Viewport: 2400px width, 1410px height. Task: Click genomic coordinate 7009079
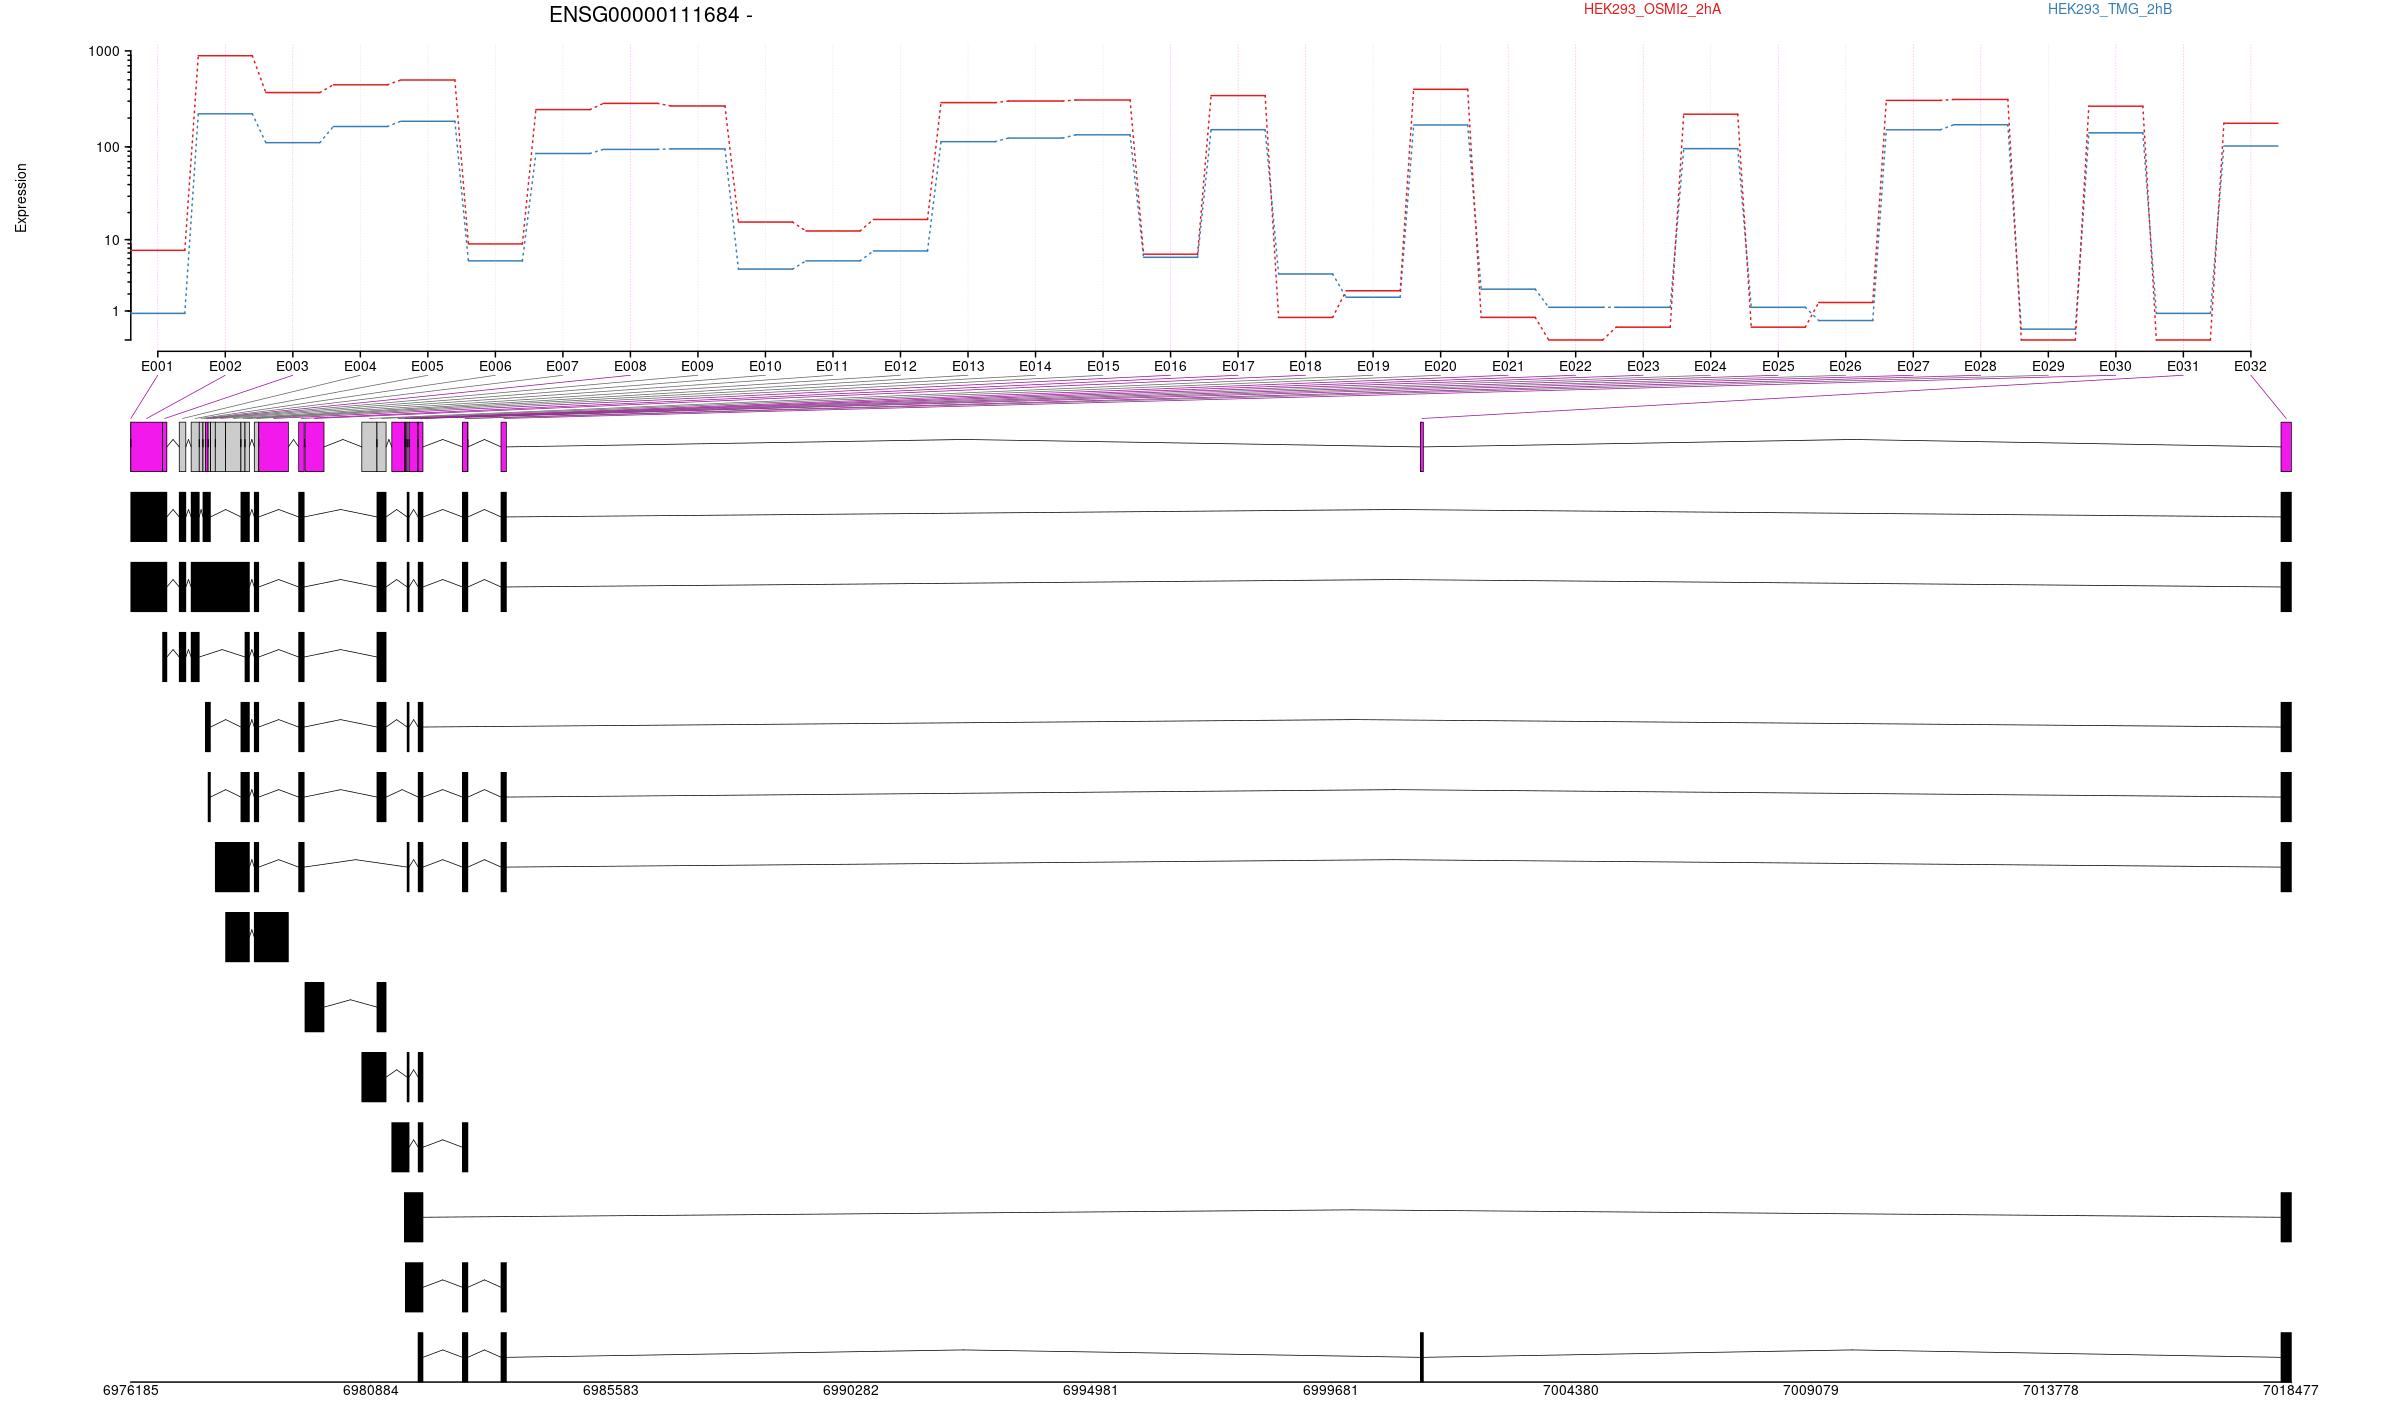point(1811,1390)
